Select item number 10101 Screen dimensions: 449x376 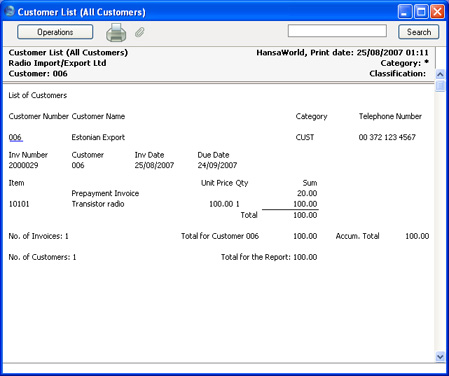tap(19, 204)
